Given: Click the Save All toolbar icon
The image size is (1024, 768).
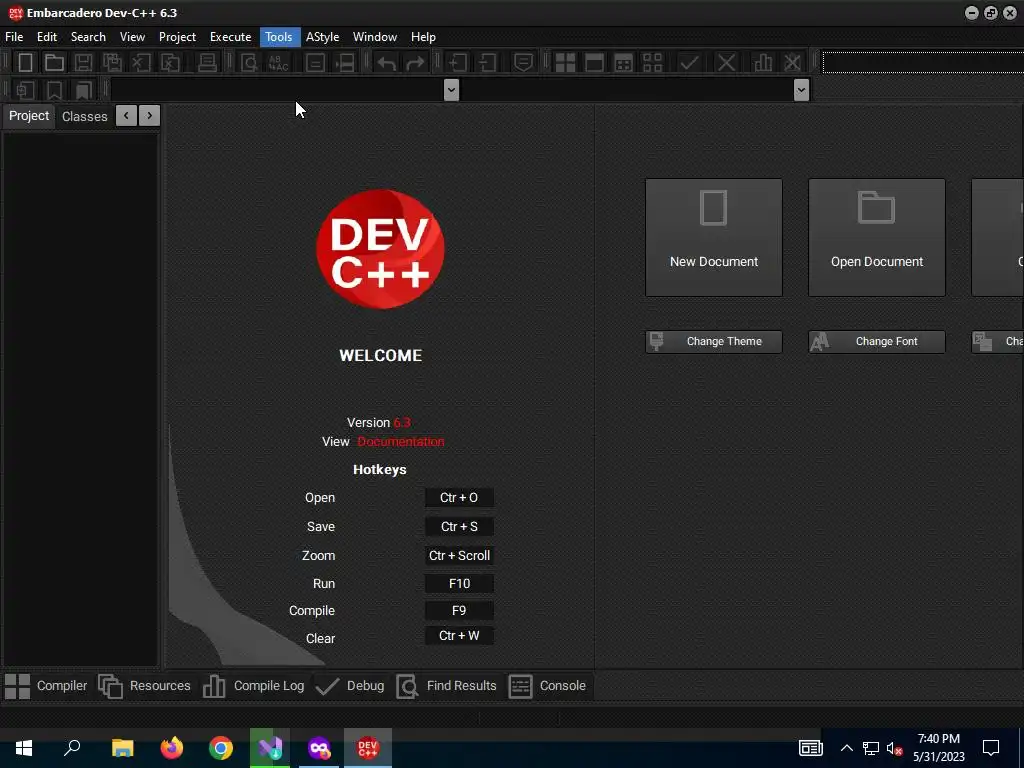Looking at the screenshot, I should (112, 63).
